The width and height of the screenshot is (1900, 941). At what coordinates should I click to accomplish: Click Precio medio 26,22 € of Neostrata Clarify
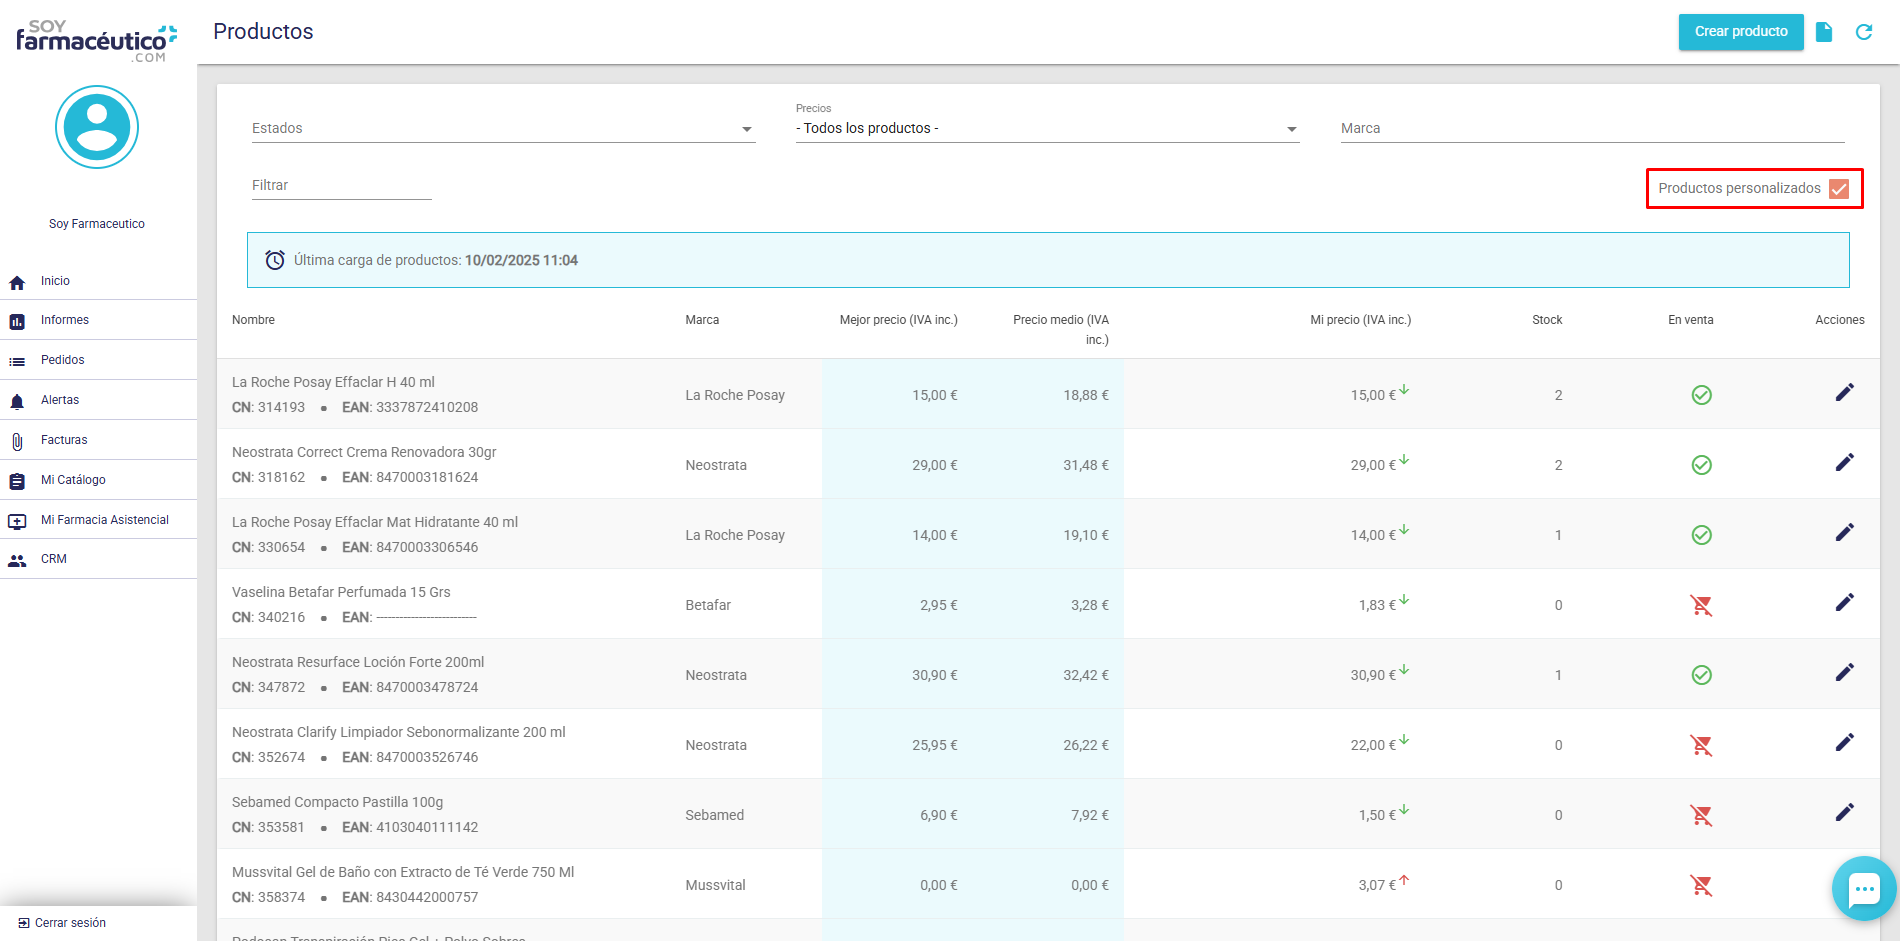(1085, 745)
